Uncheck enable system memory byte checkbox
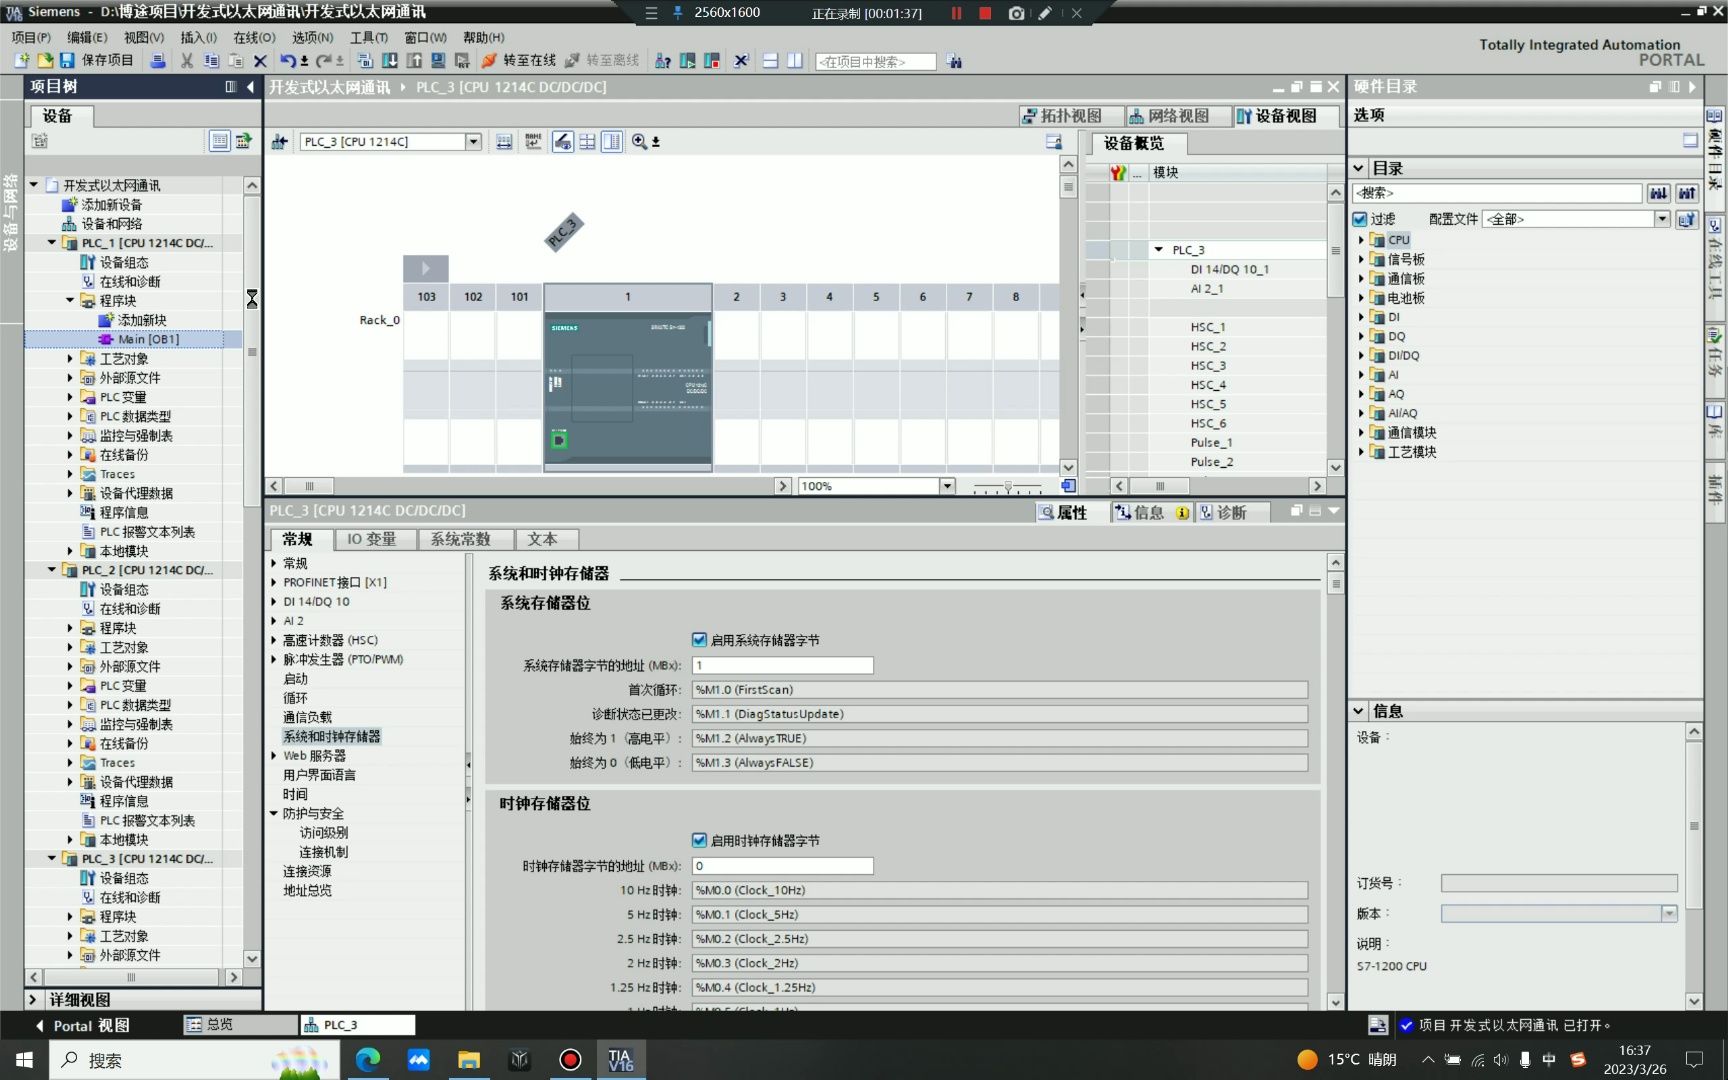The width and height of the screenshot is (1728, 1080). [x=699, y=640]
